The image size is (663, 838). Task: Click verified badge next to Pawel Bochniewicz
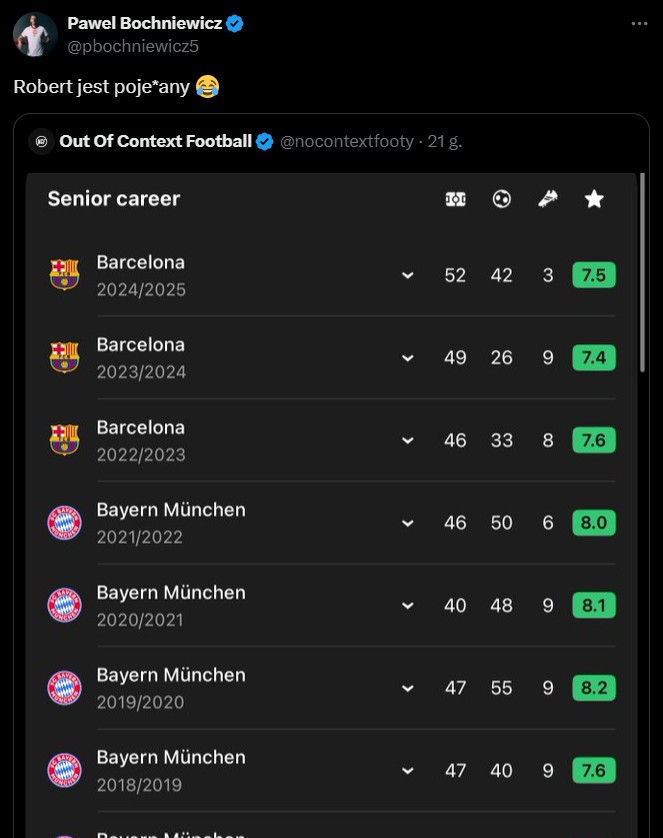tap(235, 24)
